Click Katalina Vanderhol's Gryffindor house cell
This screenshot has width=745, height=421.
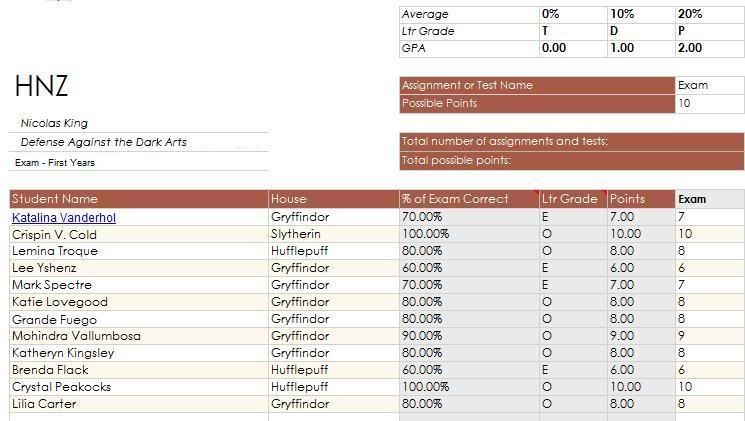334,217
